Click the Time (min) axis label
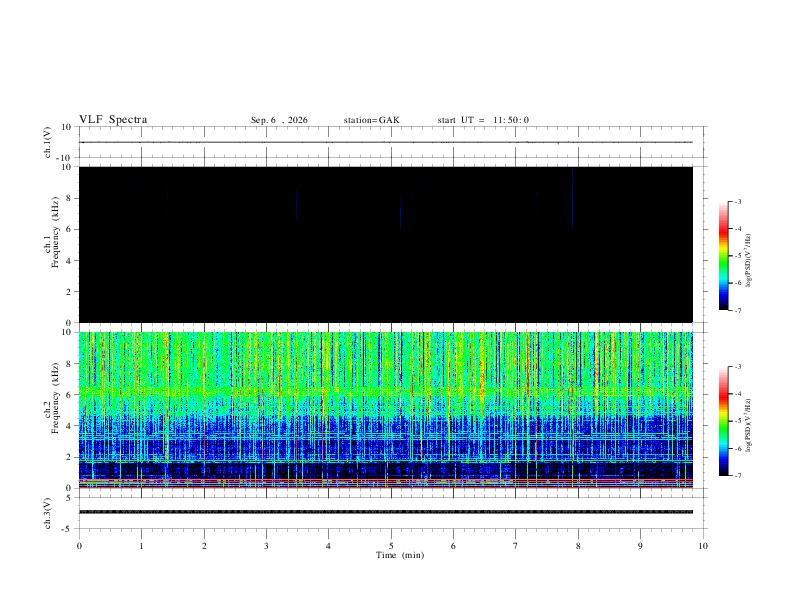Screen dimensions: 792x612 click(x=400, y=555)
